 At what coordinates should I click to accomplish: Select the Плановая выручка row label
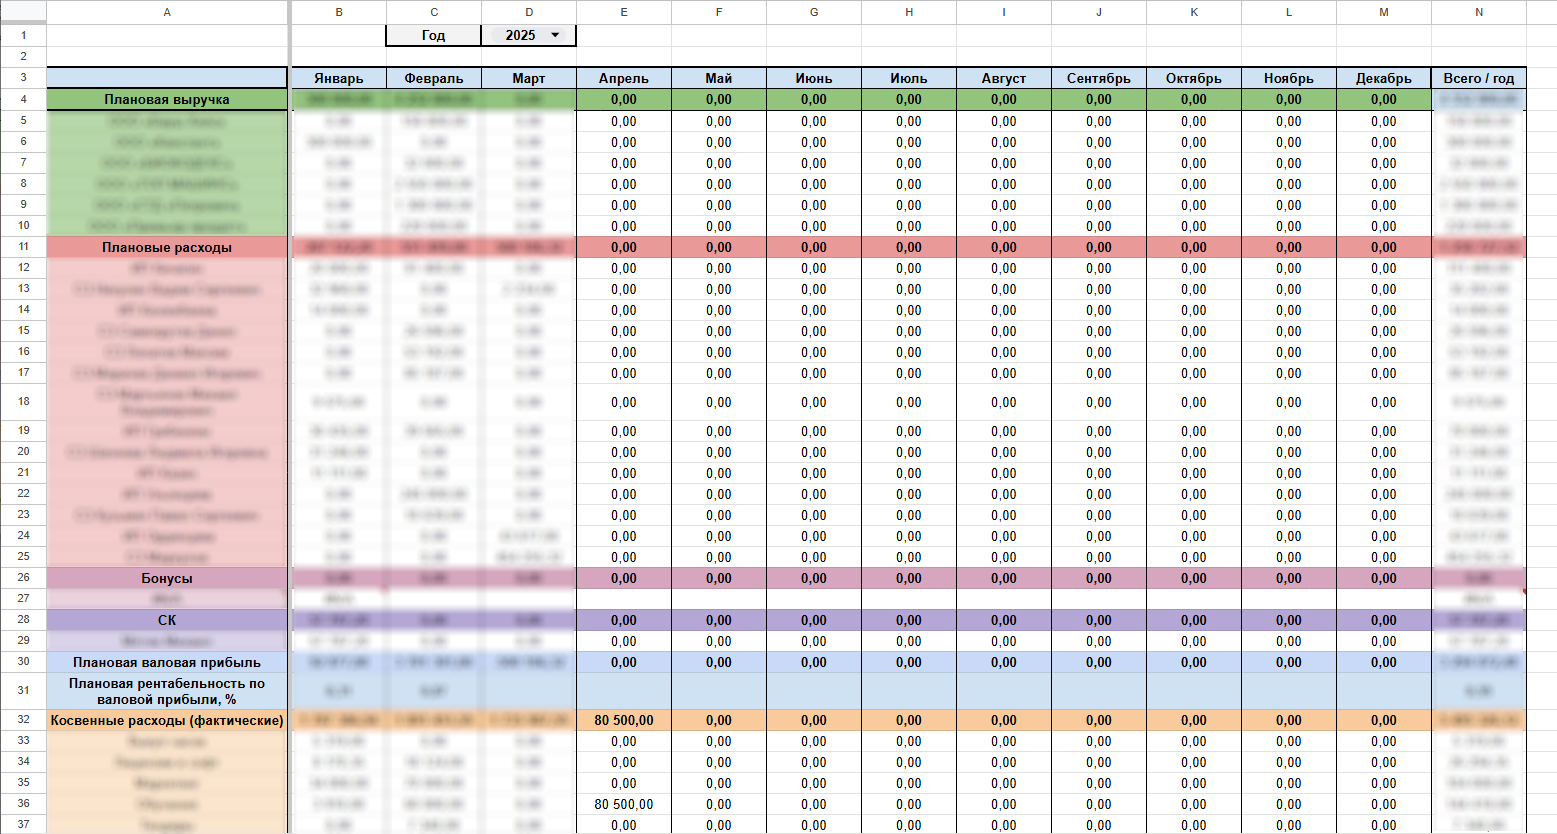pos(167,99)
